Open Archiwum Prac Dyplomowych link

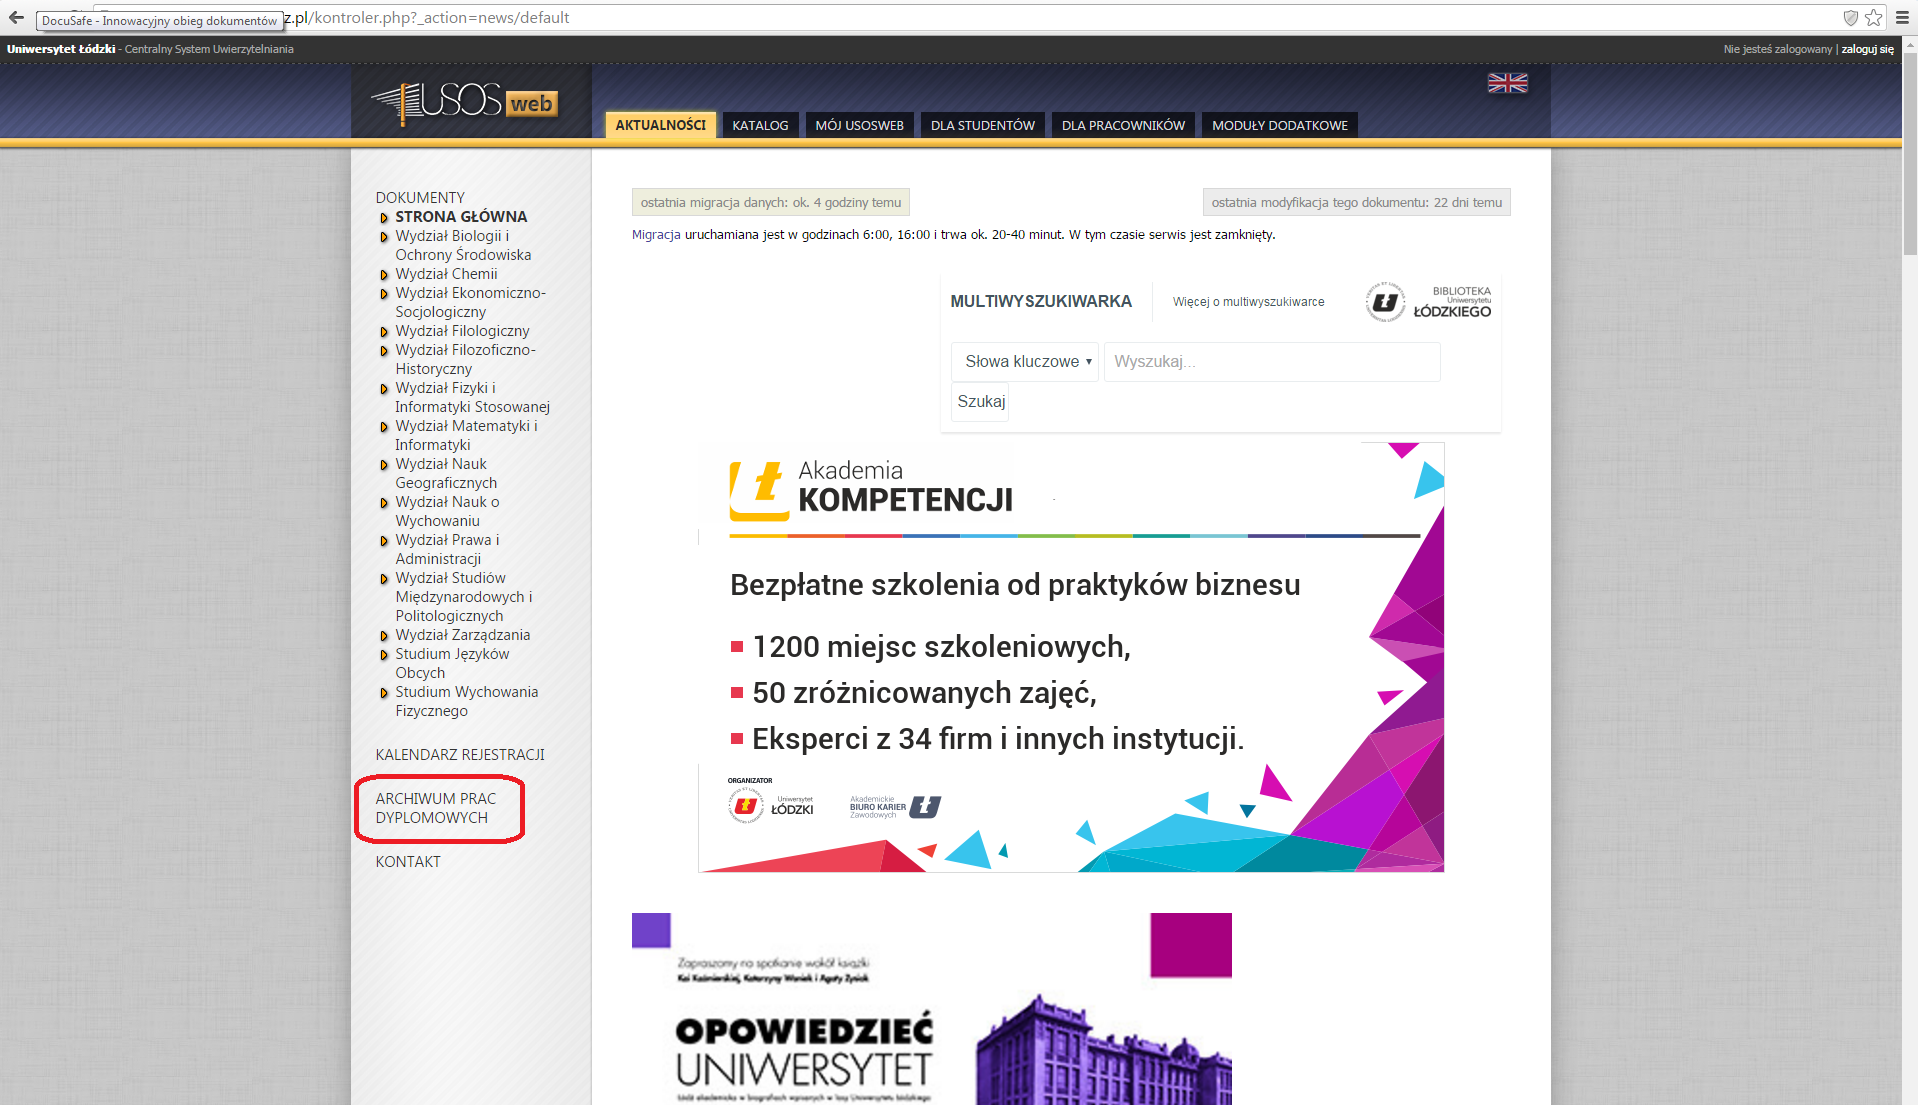click(436, 808)
